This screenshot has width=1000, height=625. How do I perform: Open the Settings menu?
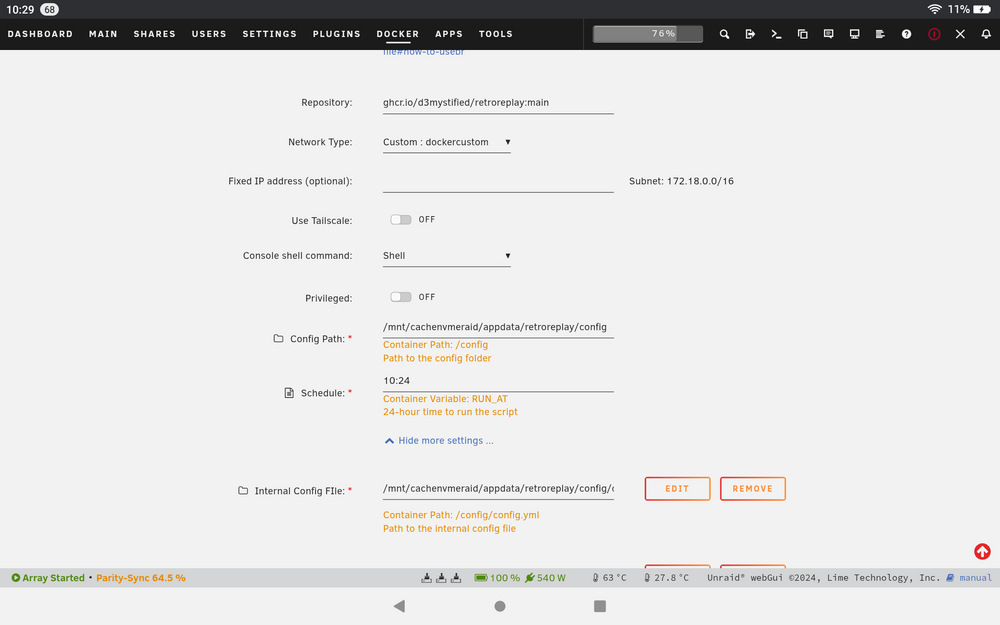[270, 34]
